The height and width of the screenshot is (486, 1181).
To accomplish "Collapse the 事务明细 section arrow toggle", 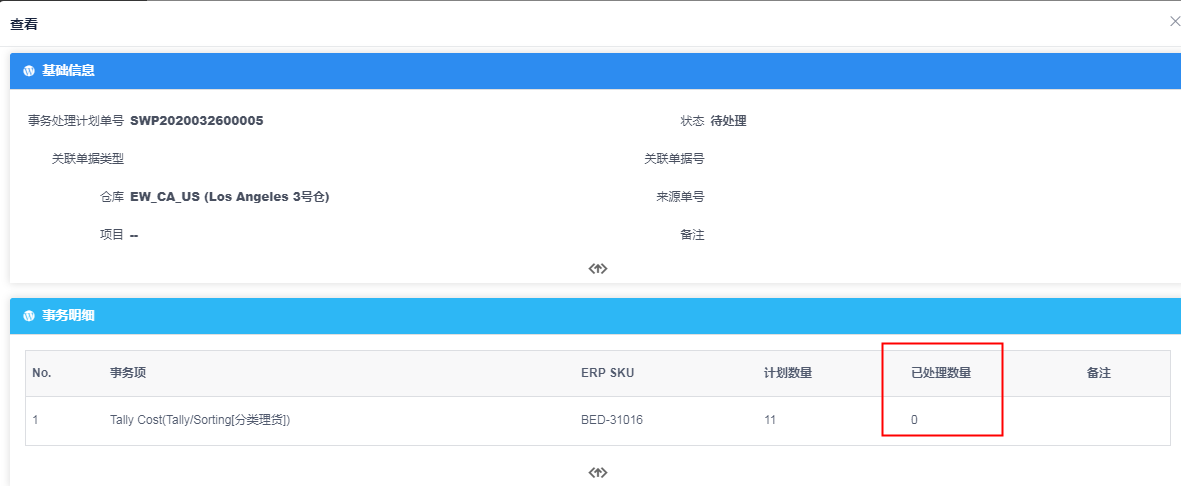I will 597,472.
